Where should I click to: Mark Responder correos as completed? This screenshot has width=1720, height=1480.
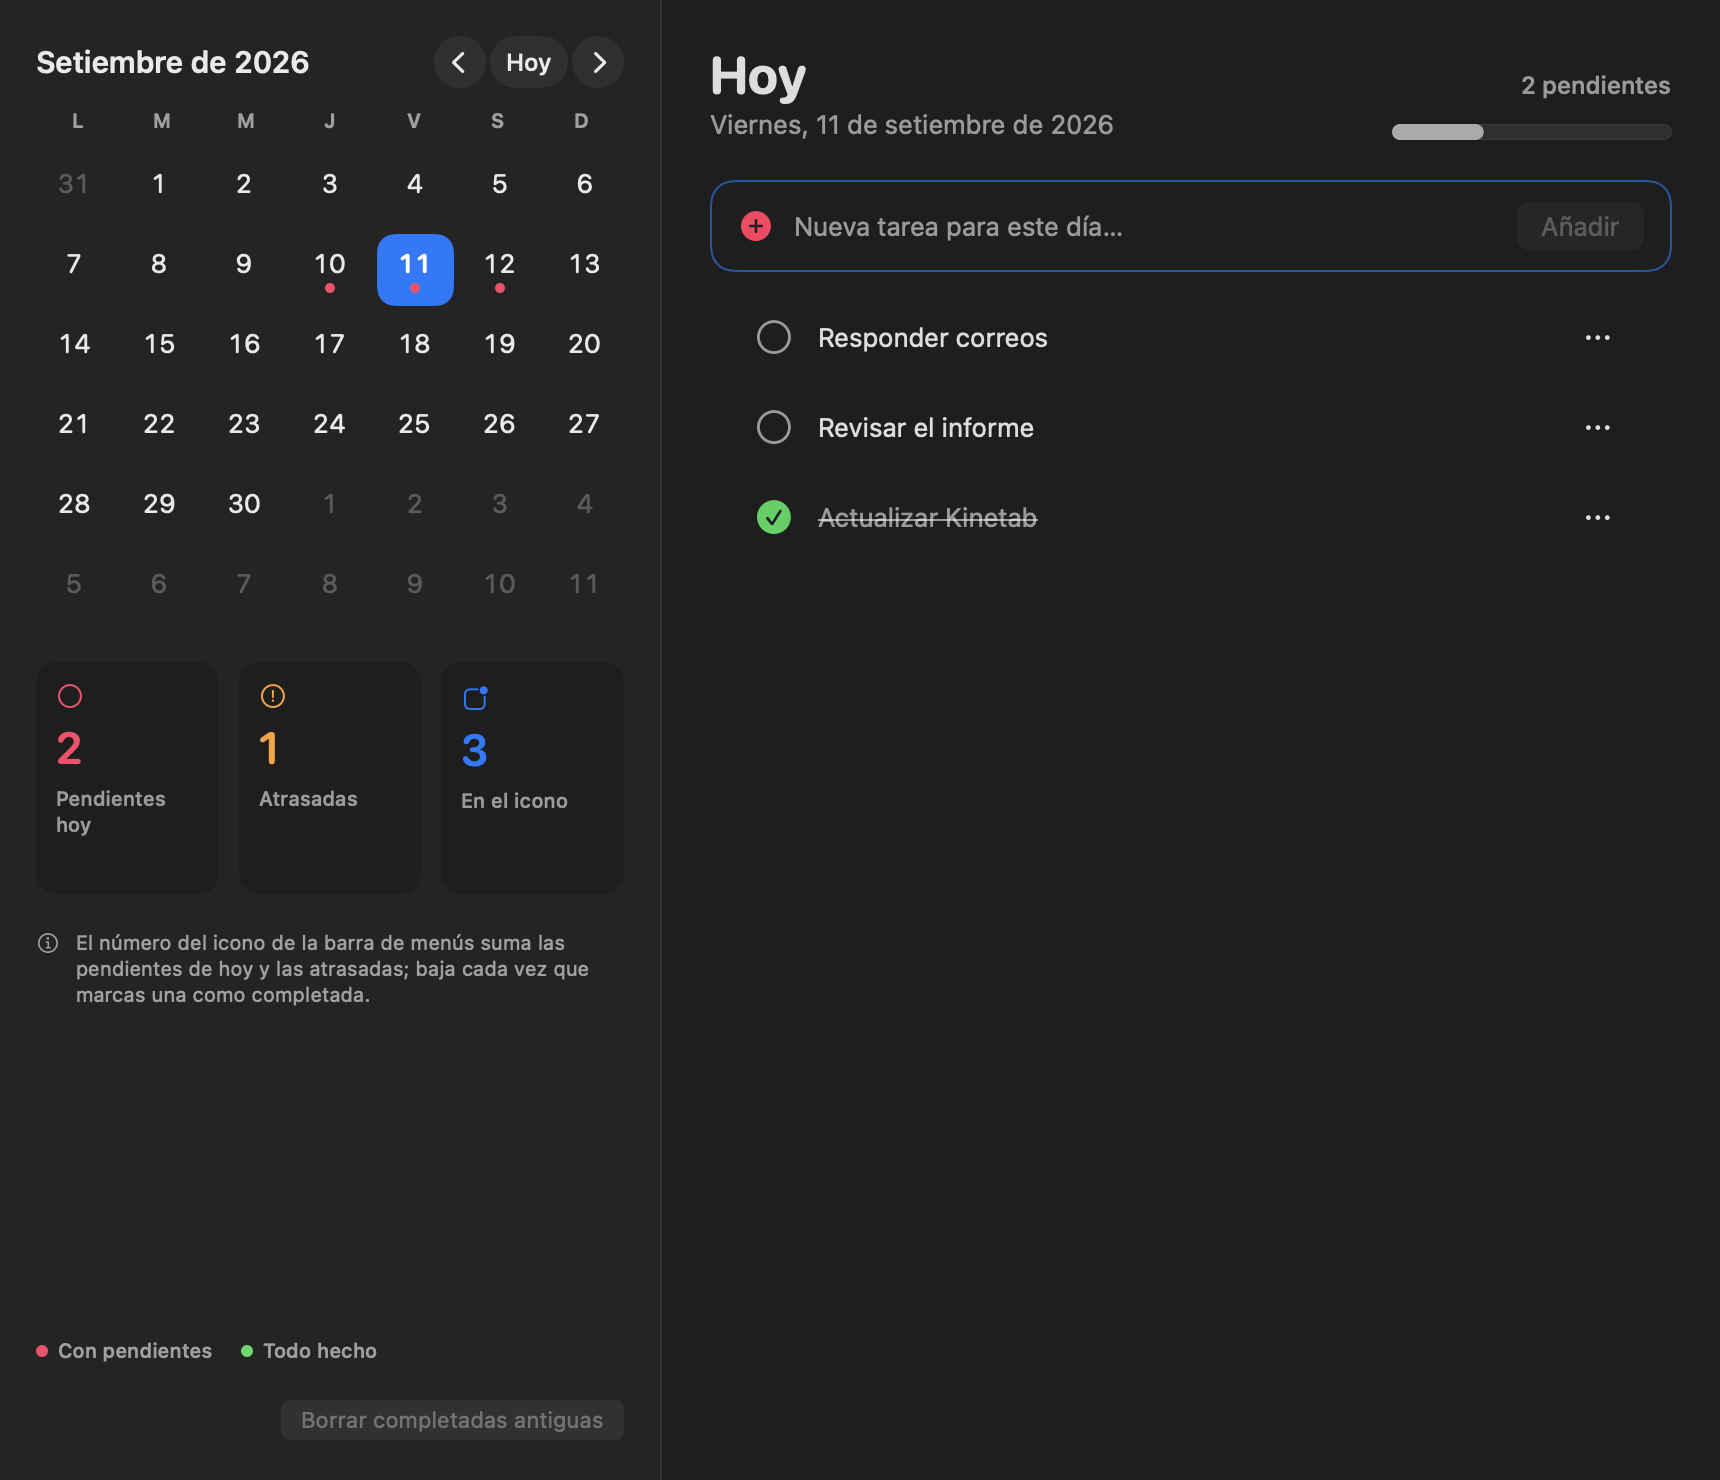[774, 337]
